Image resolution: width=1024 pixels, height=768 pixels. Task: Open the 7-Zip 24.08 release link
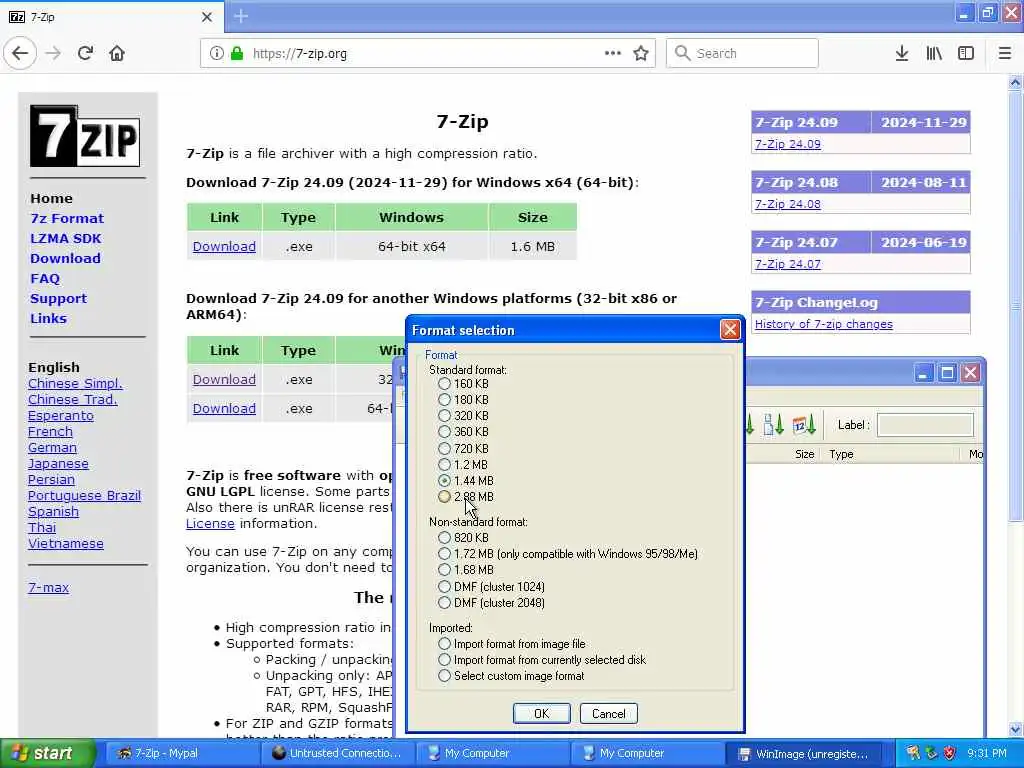(788, 204)
